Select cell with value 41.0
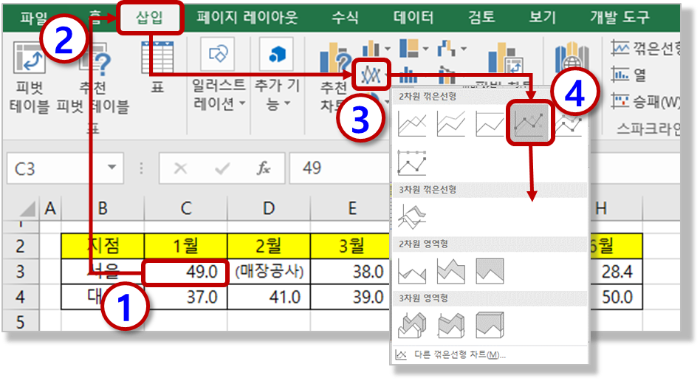 pyautogui.click(x=269, y=297)
